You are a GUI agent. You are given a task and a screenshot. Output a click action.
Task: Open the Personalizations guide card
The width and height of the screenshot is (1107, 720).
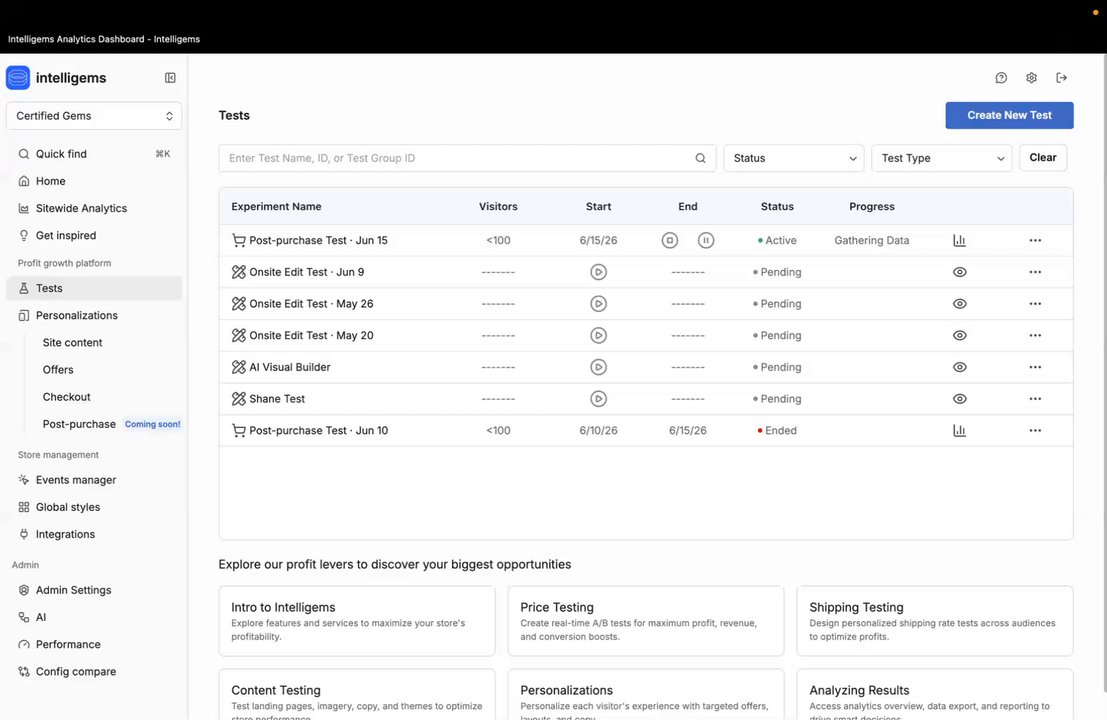tap(645, 695)
